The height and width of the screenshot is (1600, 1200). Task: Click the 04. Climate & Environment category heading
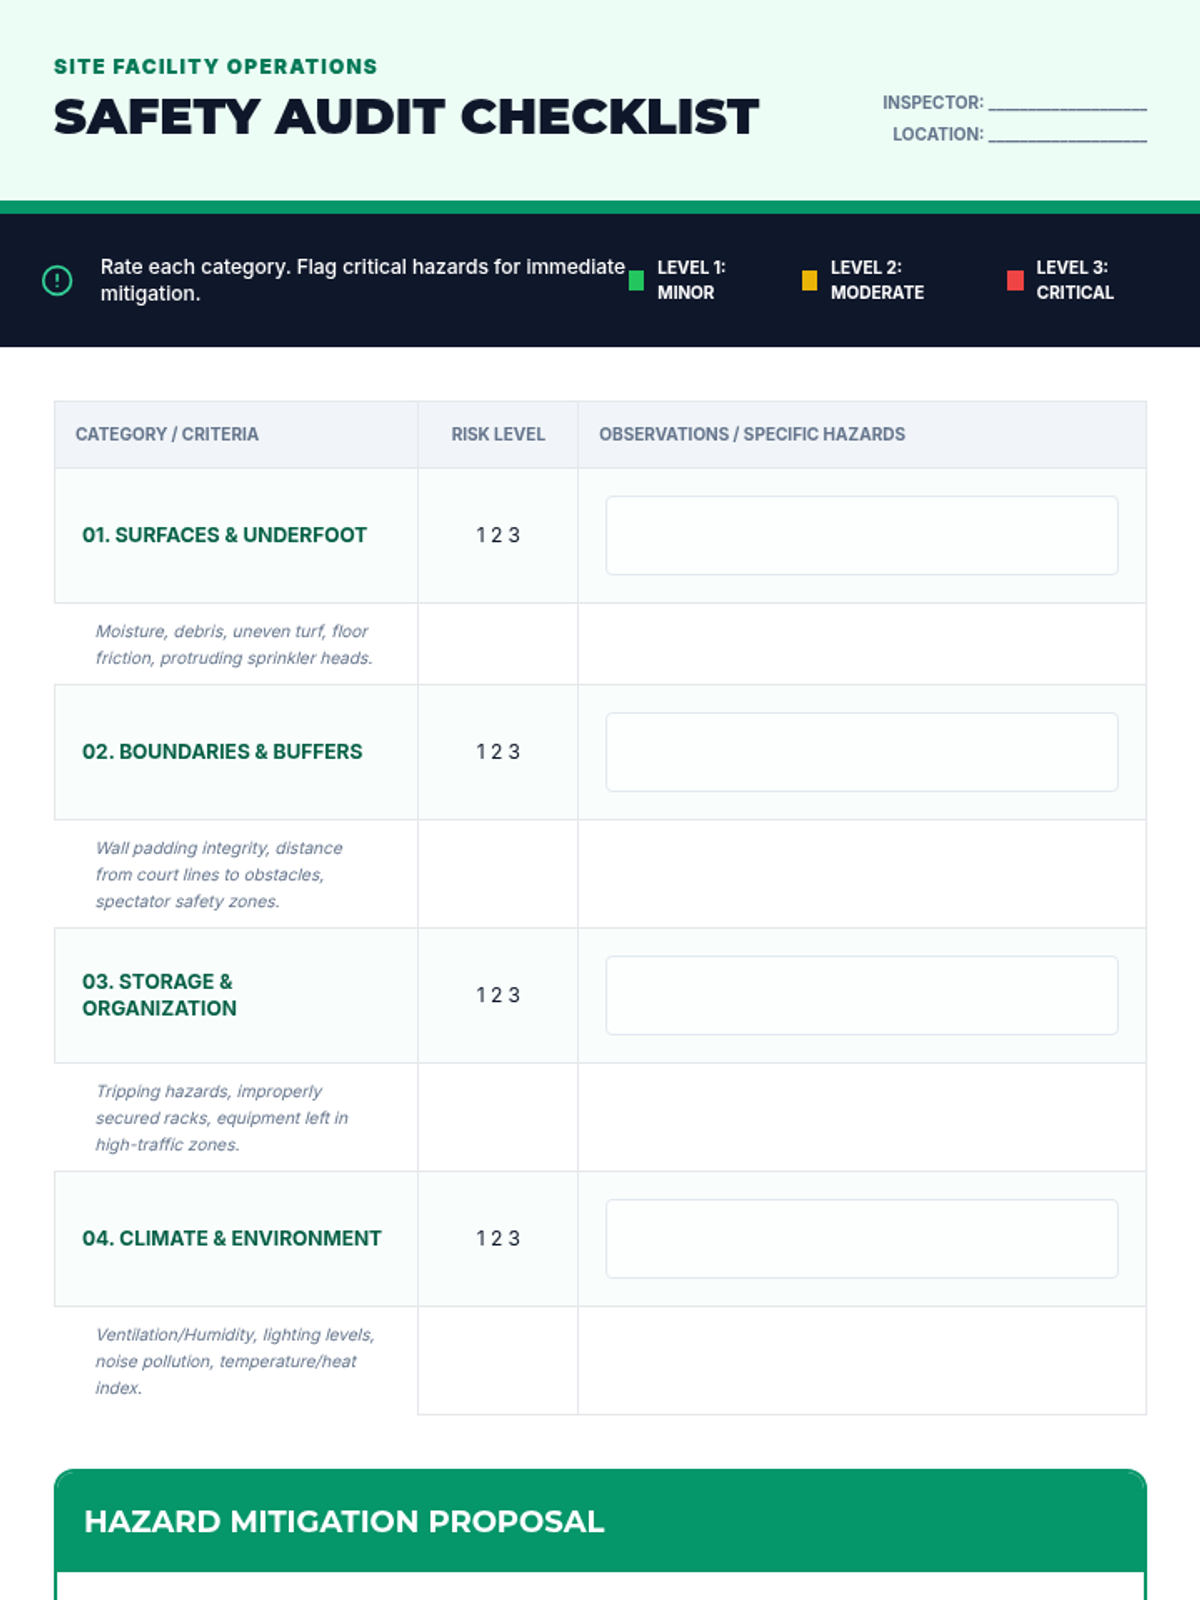pyautogui.click(x=231, y=1239)
